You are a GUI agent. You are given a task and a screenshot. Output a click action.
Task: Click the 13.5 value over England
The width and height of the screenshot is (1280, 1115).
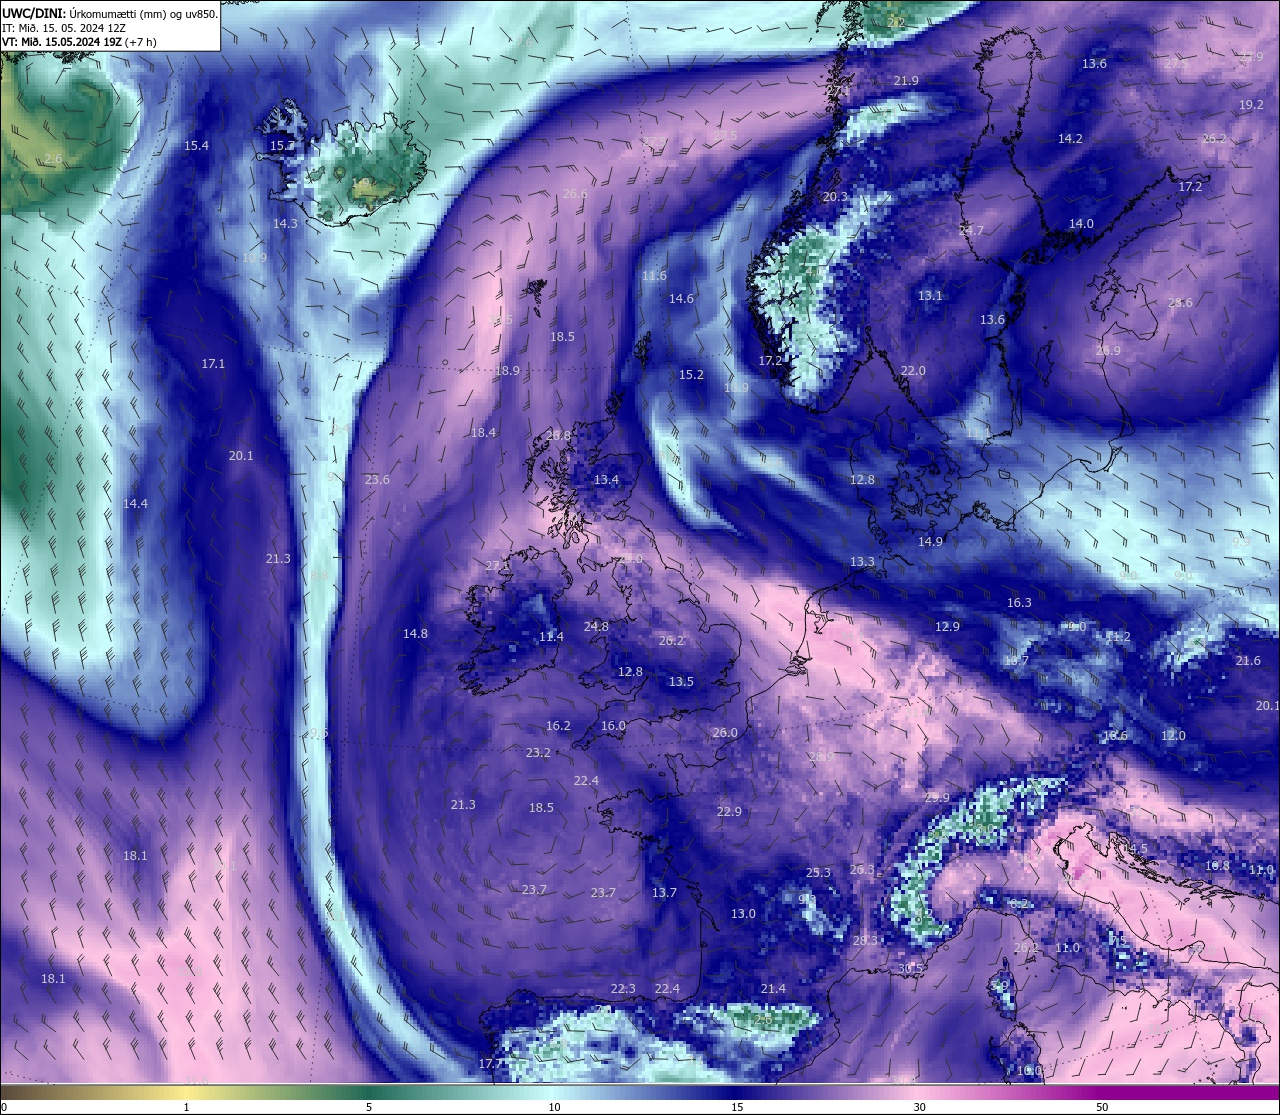pos(681,682)
